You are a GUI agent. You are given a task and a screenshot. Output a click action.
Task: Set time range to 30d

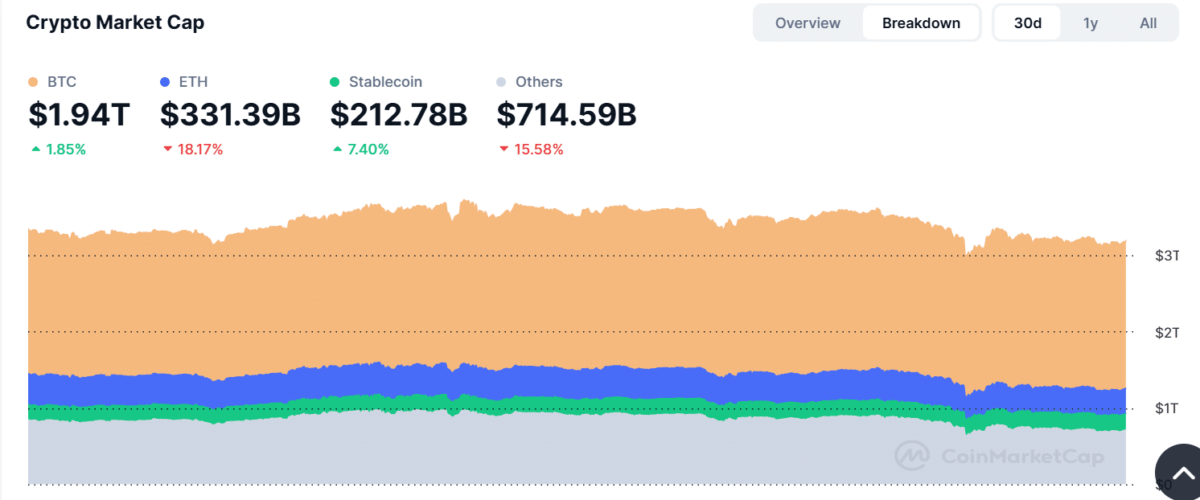[x=1028, y=23]
